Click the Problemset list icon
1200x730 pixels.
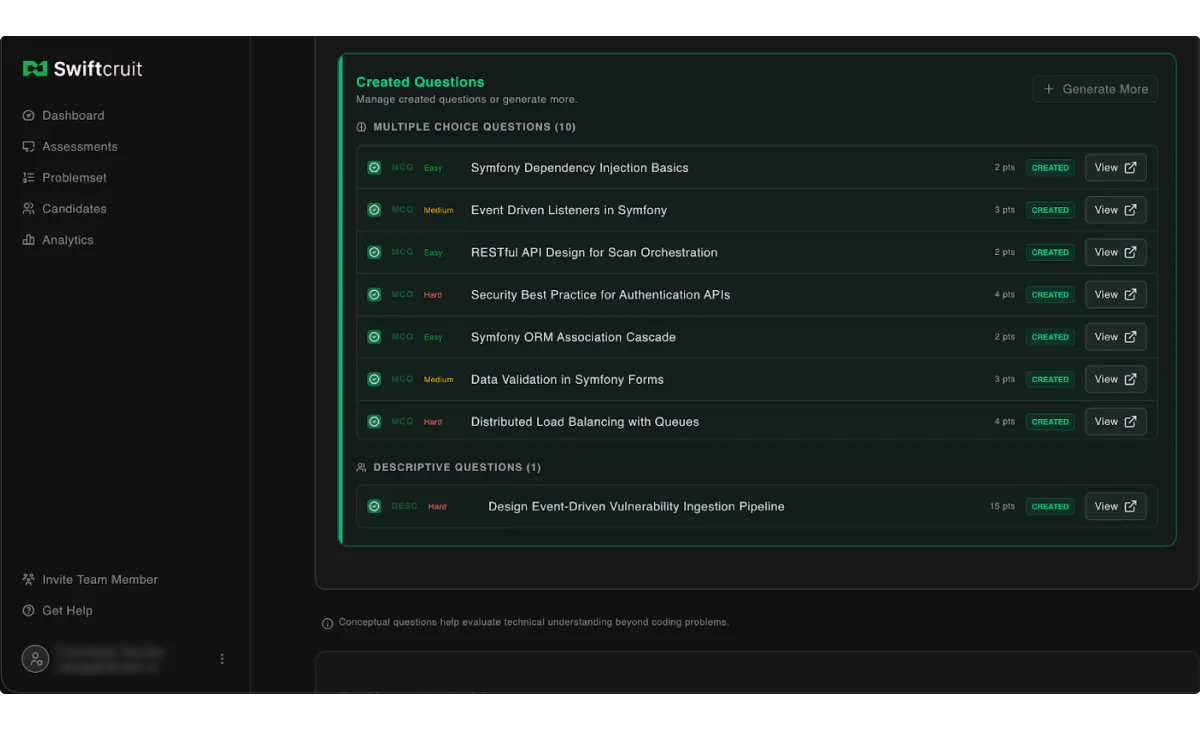pyautogui.click(x=28, y=178)
